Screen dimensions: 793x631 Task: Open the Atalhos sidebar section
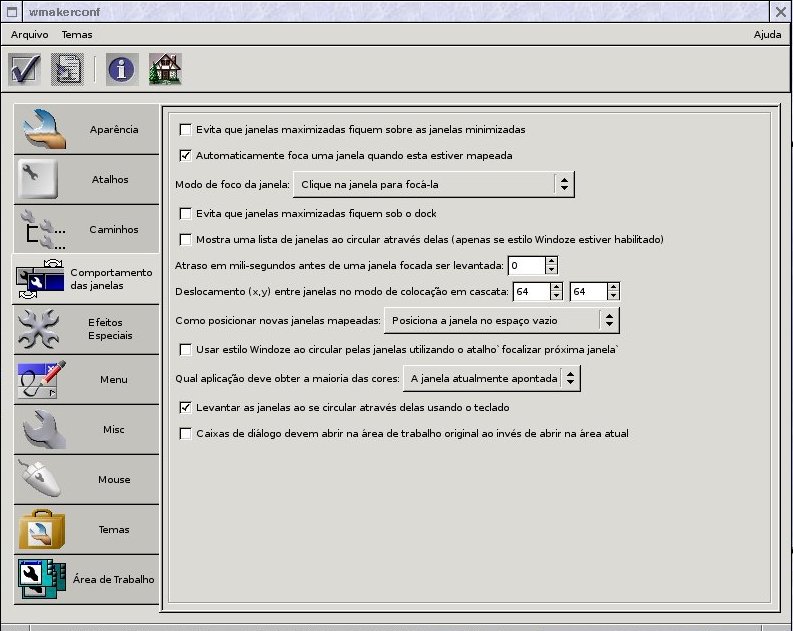86,179
